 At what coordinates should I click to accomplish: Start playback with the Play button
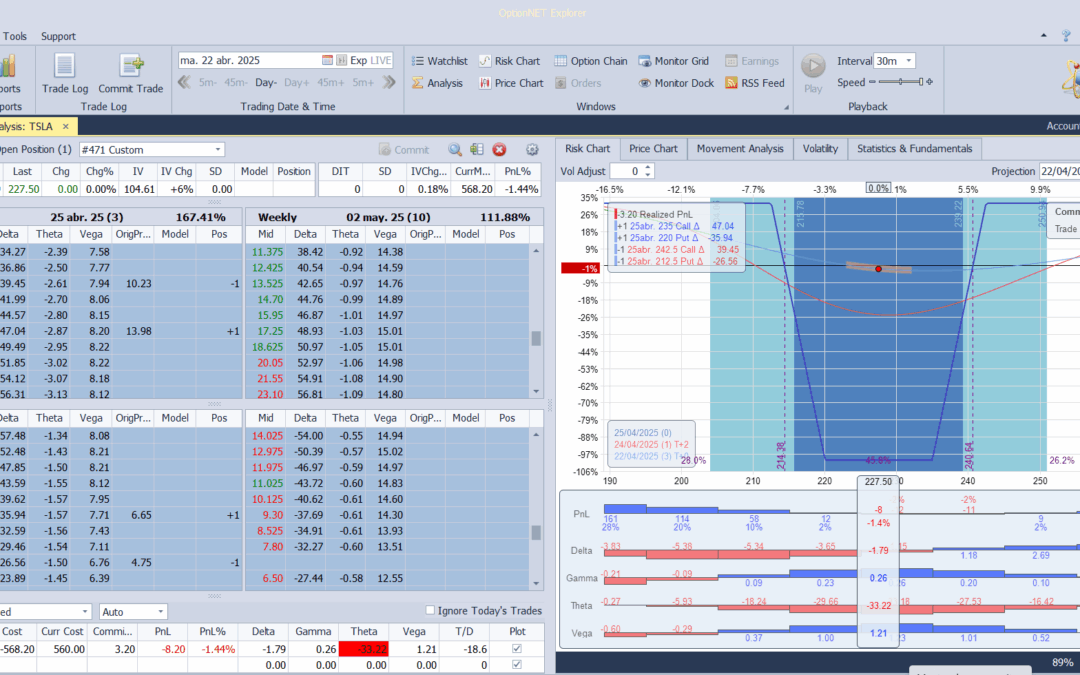[x=813, y=73]
